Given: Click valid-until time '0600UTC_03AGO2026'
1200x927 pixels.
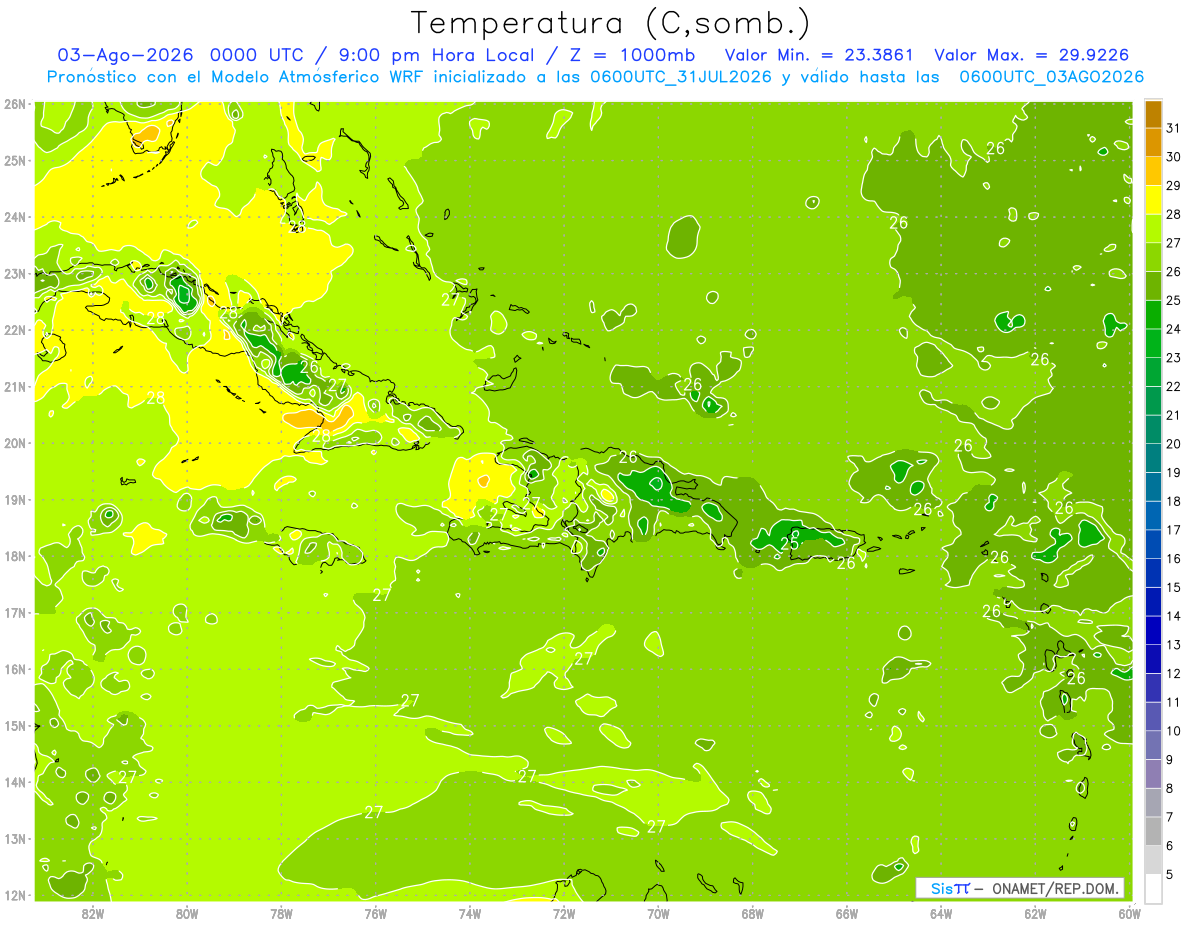Looking at the screenshot, I should tap(1052, 77).
